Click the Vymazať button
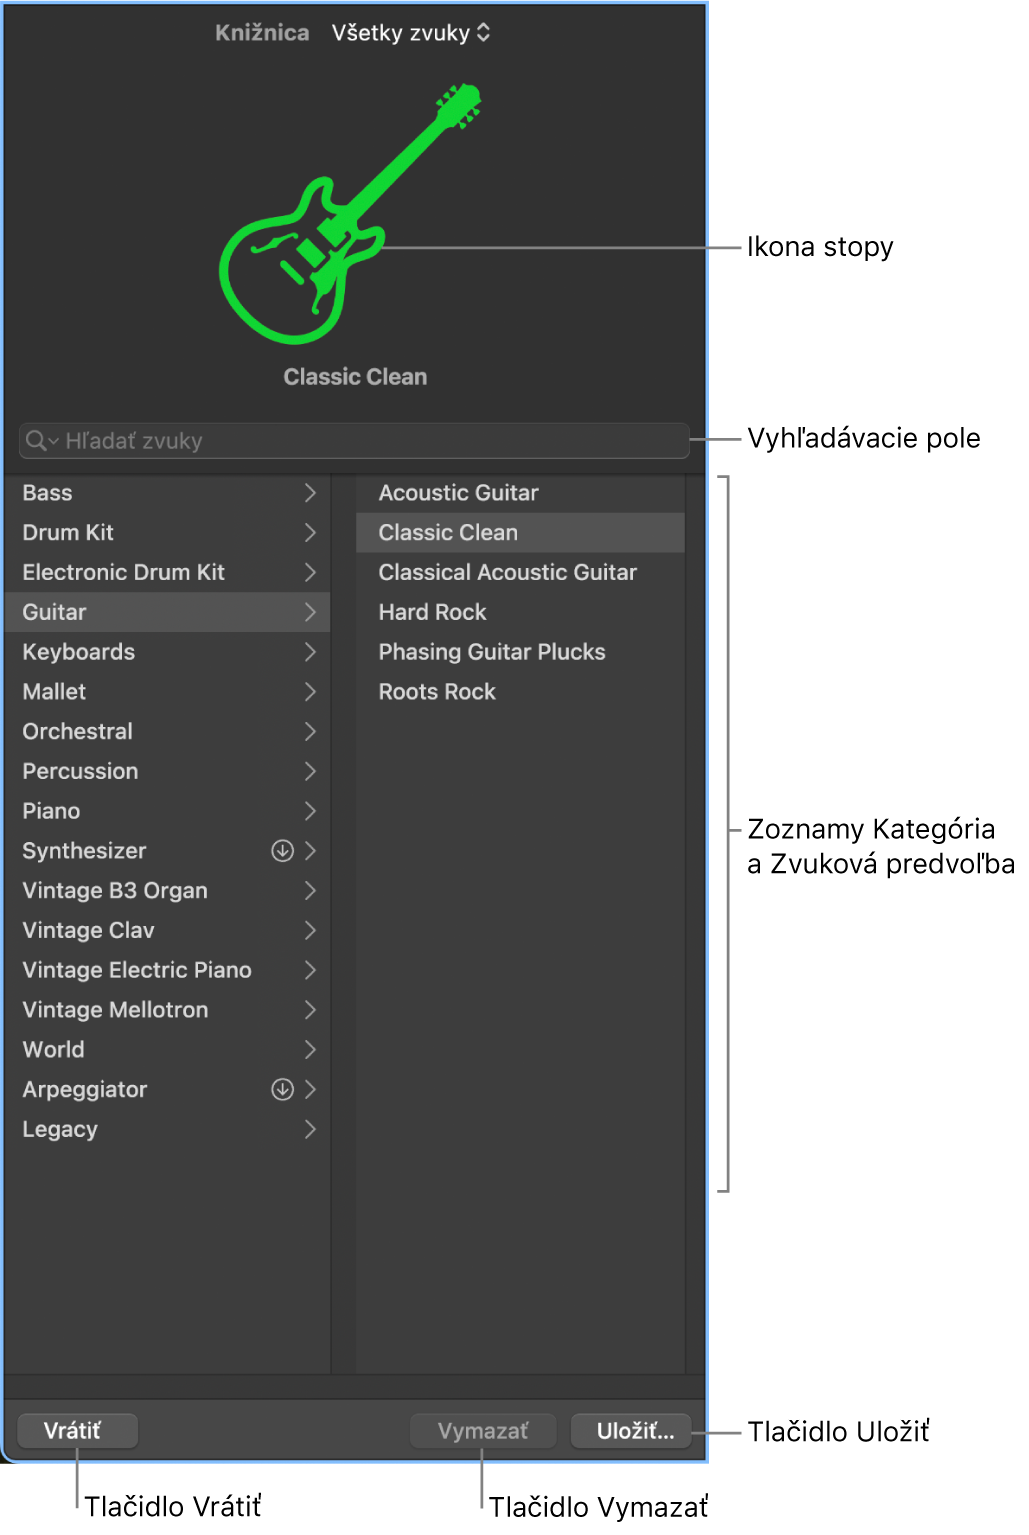 click(482, 1430)
